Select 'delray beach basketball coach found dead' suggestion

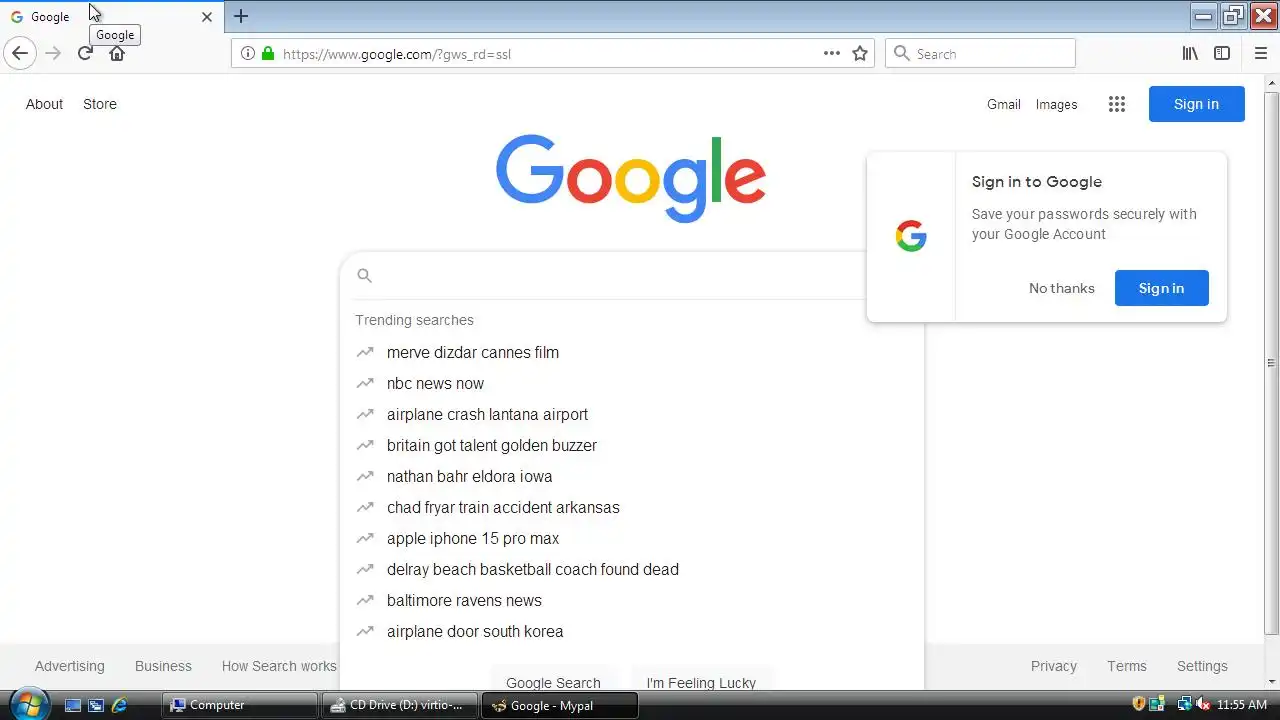coord(631,569)
